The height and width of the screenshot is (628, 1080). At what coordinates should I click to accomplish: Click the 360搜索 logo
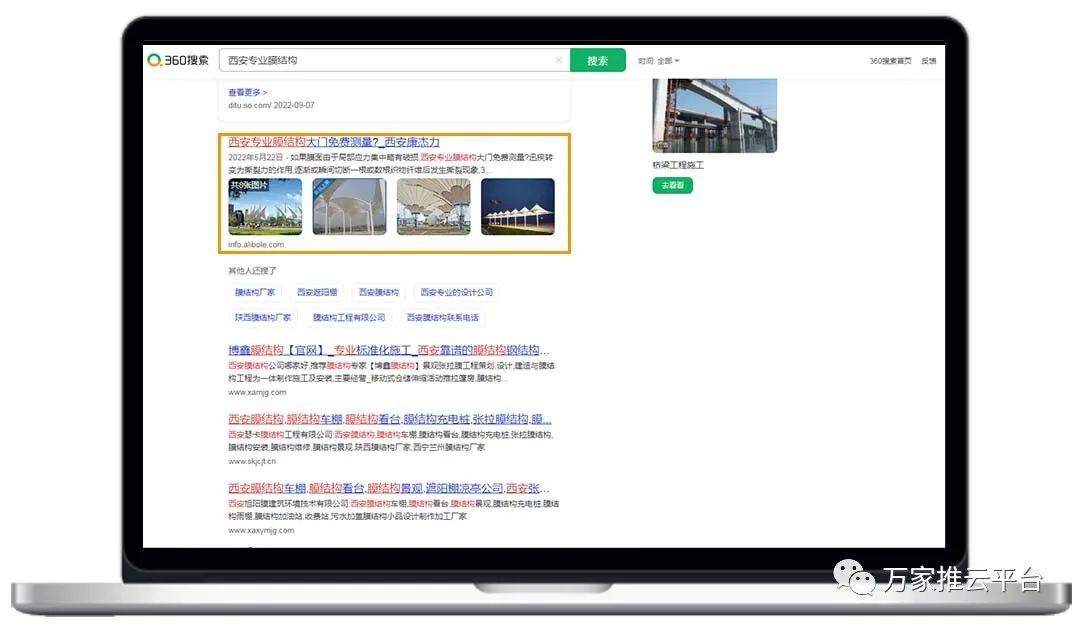(179, 60)
